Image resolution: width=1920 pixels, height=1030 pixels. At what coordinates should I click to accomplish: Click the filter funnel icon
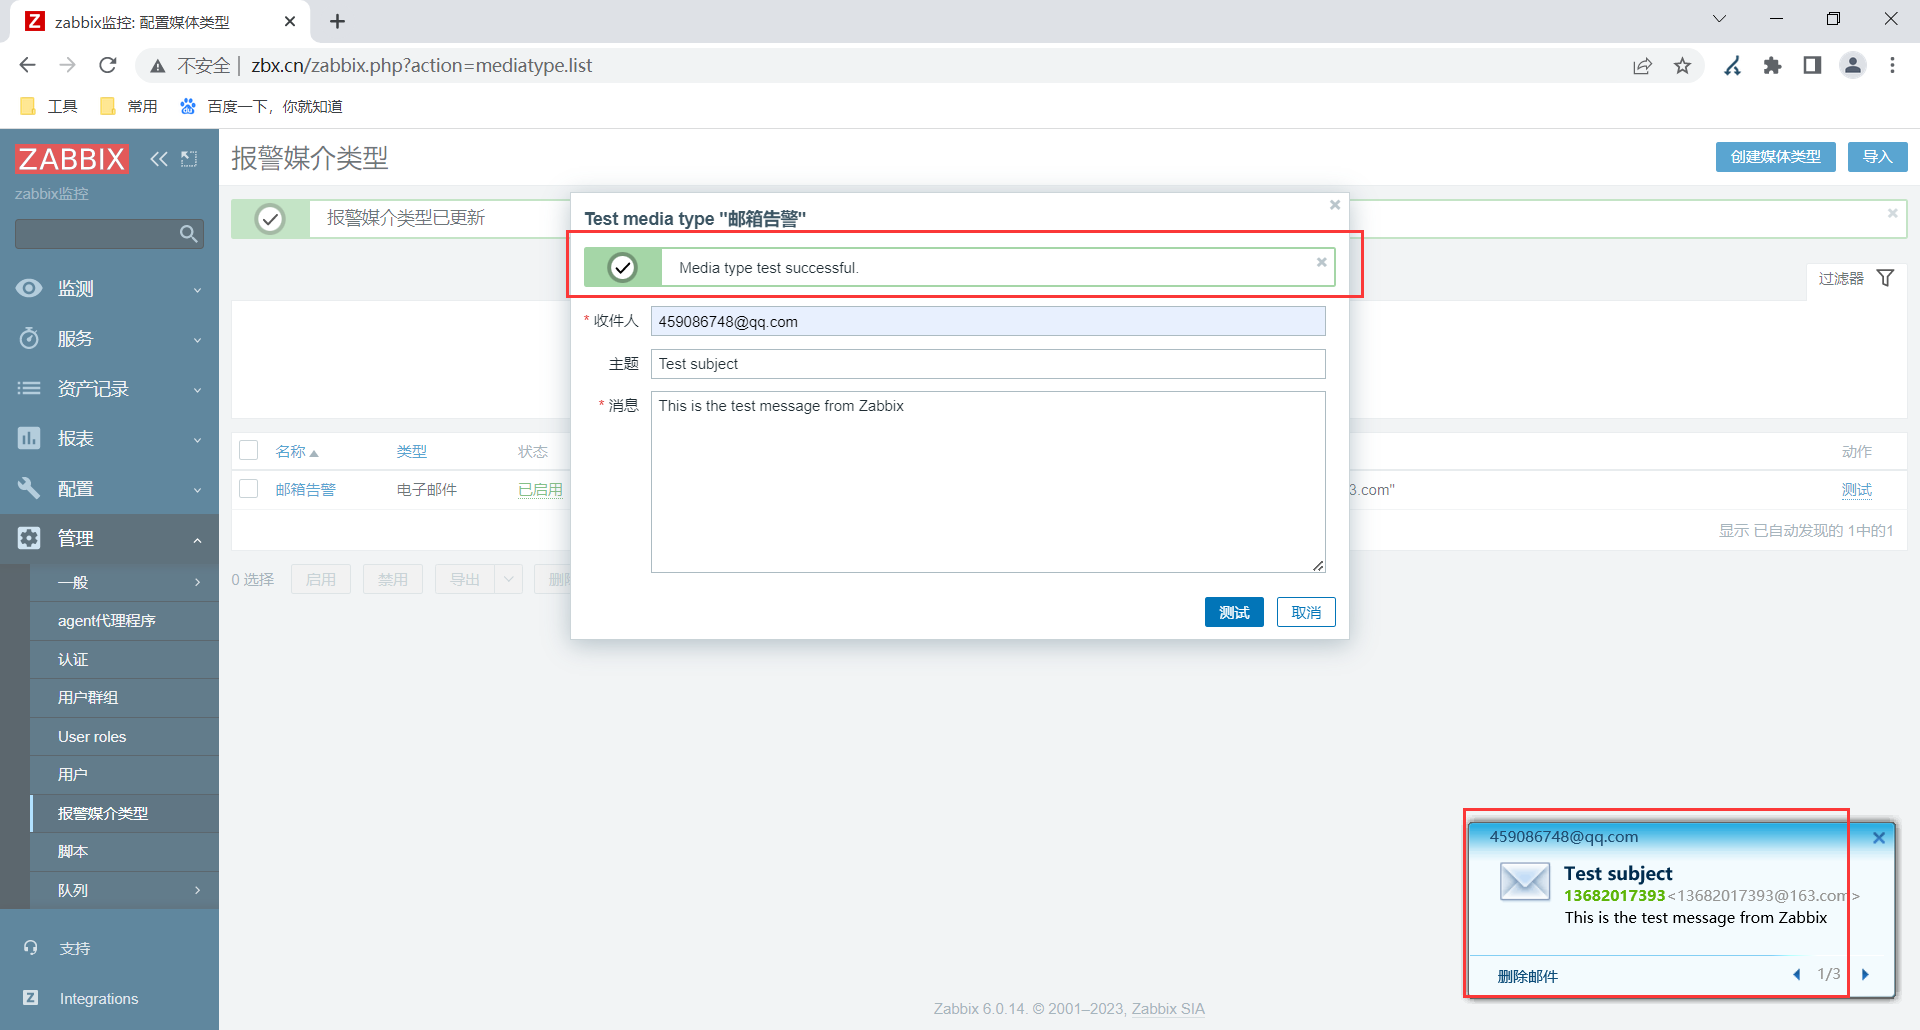[x=1885, y=278]
